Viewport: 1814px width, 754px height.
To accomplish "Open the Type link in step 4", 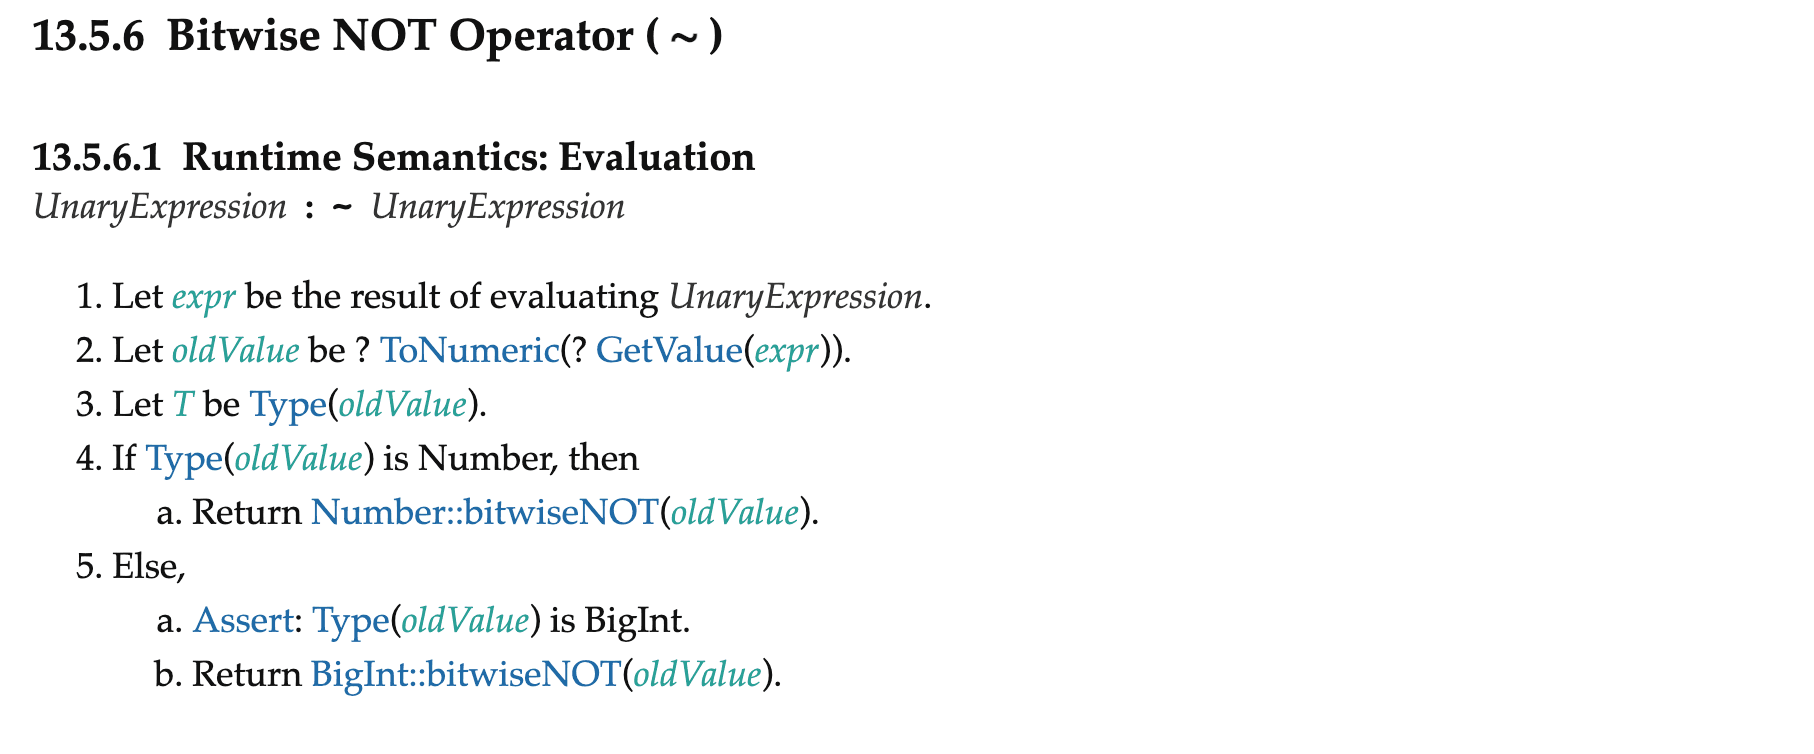I will click(x=184, y=460).
